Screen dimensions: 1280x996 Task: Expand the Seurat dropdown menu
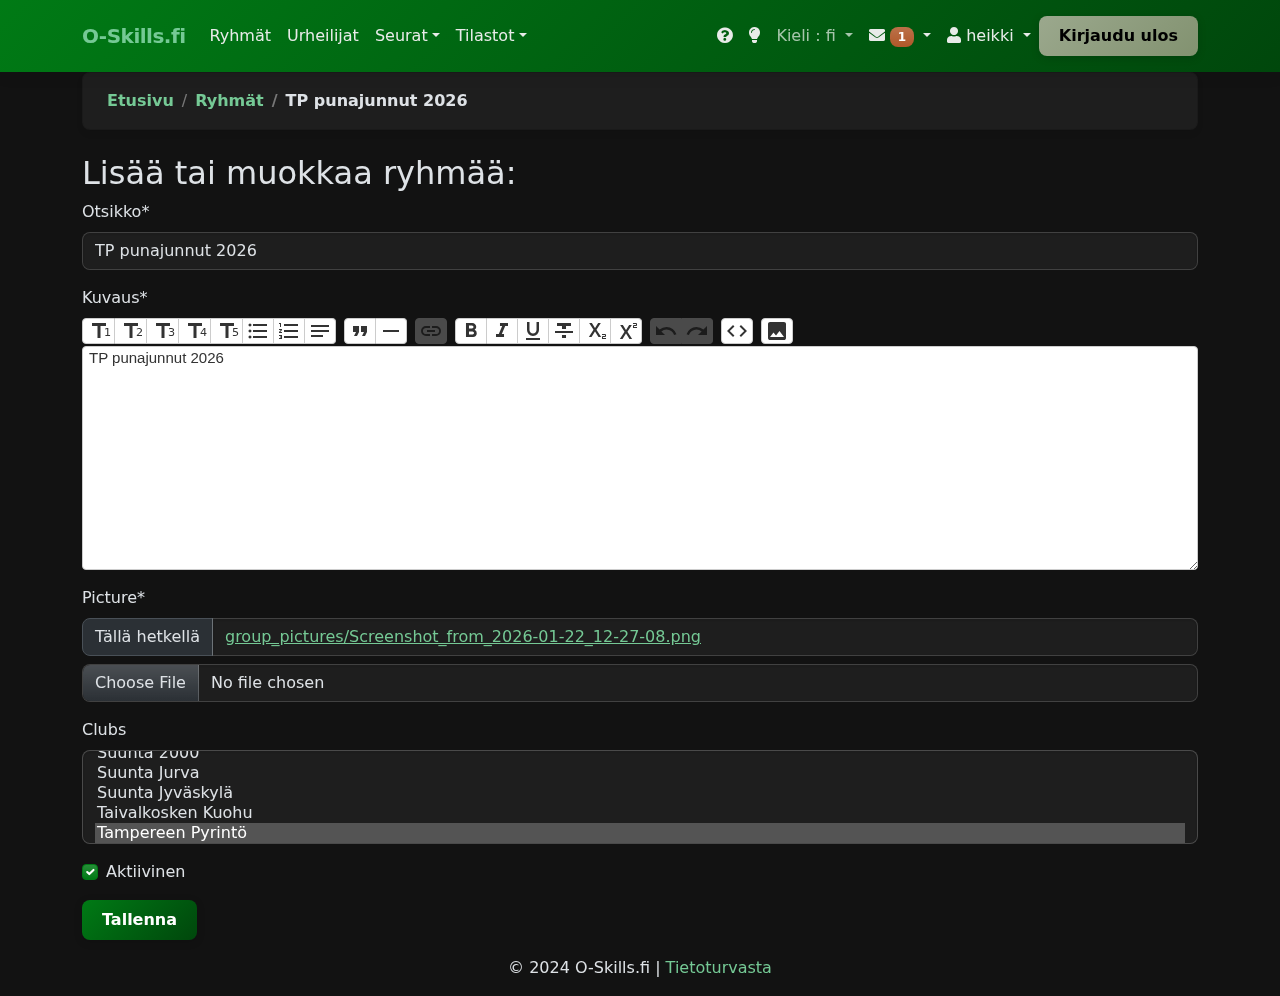[407, 36]
